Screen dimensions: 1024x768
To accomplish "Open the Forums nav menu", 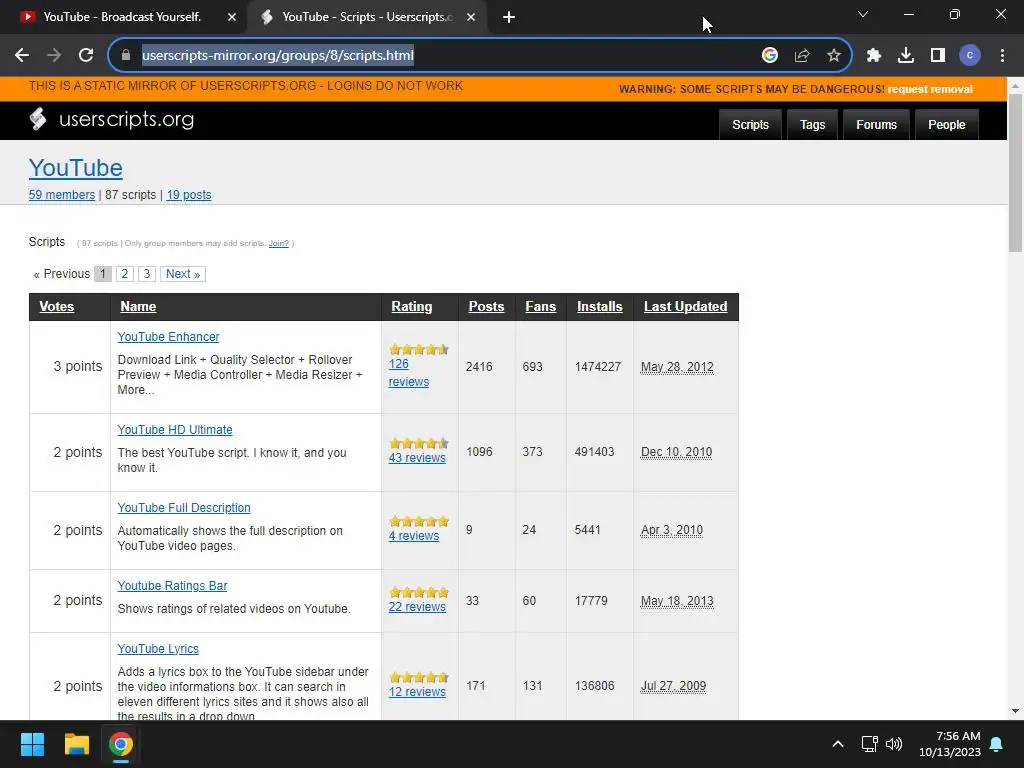I will click(x=876, y=125).
